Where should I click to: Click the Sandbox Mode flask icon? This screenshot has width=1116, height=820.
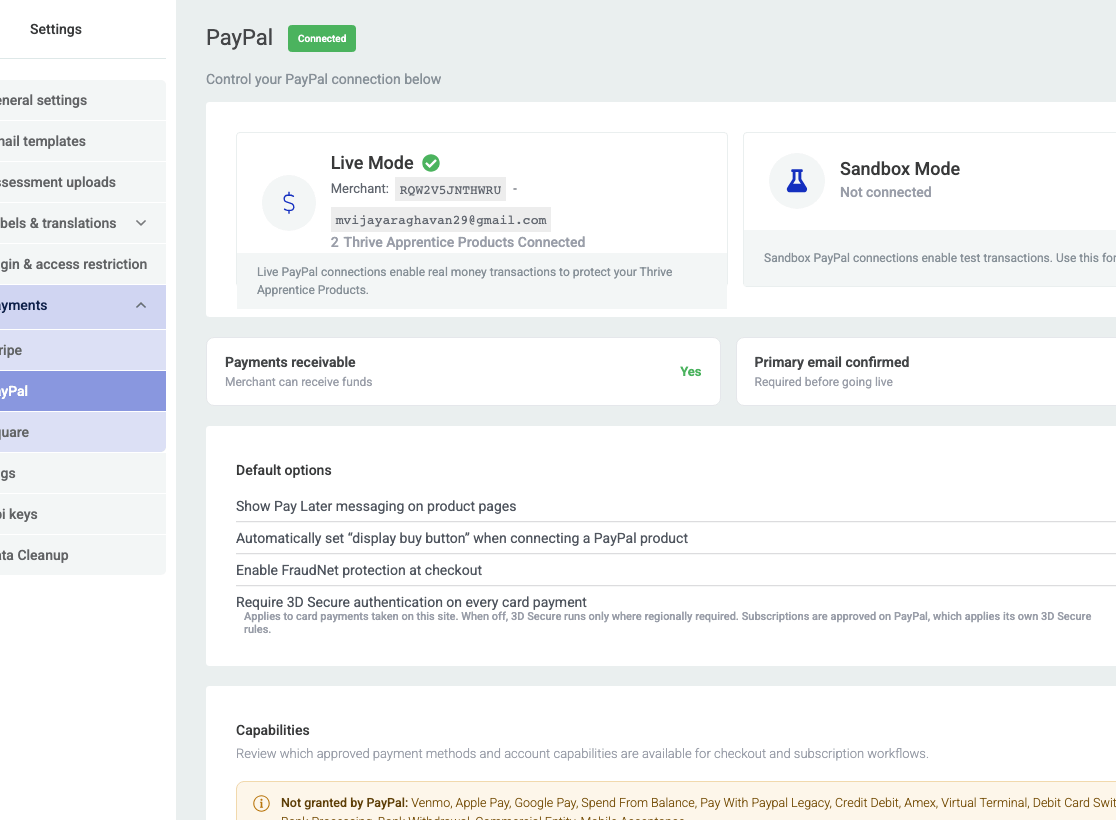coord(796,181)
